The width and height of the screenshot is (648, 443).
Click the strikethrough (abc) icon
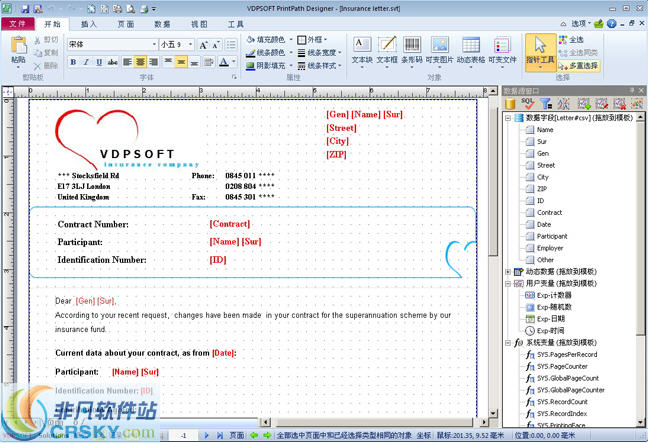pyautogui.click(x=112, y=62)
